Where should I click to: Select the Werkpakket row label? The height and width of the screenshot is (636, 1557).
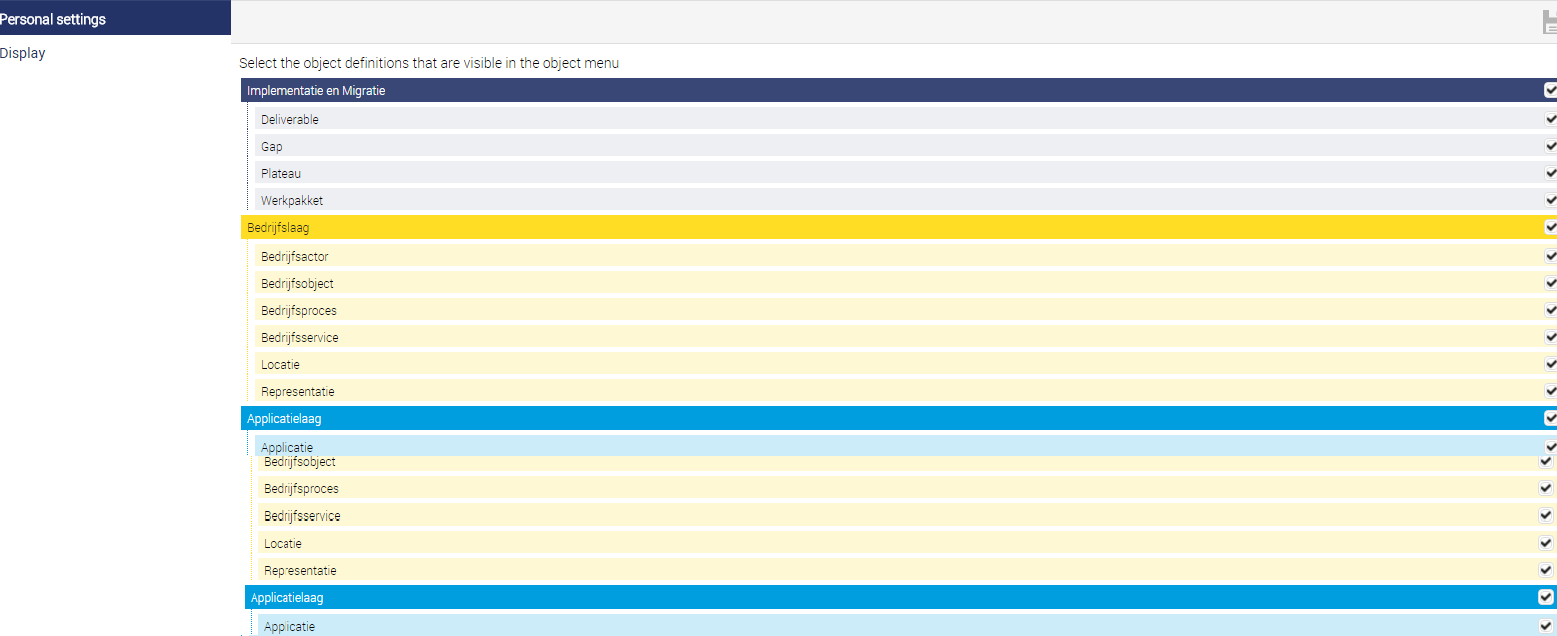click(292, 201)
